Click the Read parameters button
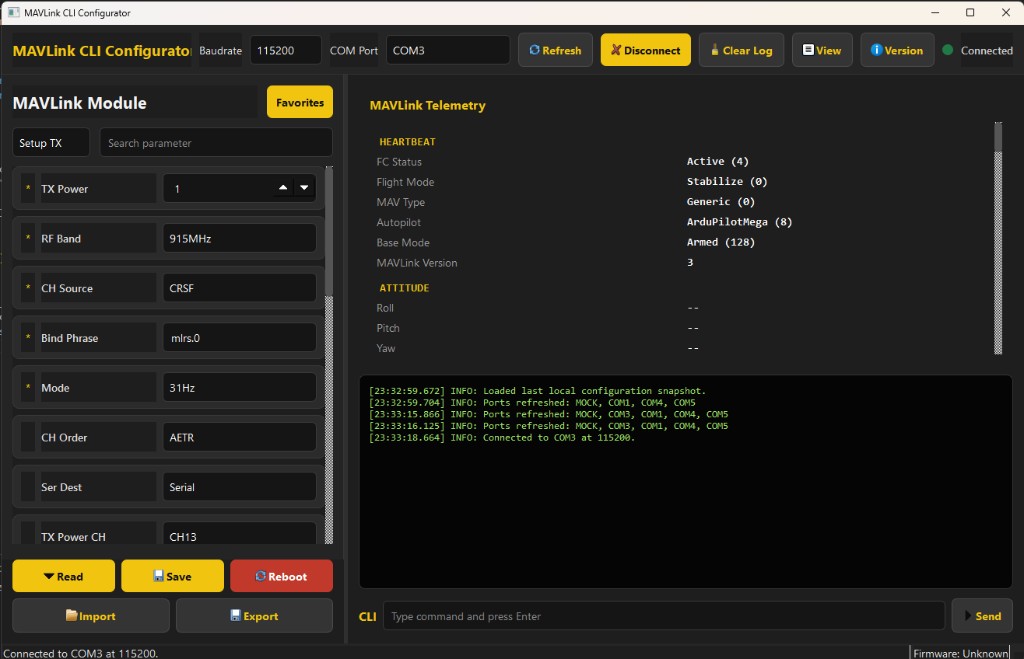The height and width of the screenshot is (659, 1024). (x=63, y=576)
